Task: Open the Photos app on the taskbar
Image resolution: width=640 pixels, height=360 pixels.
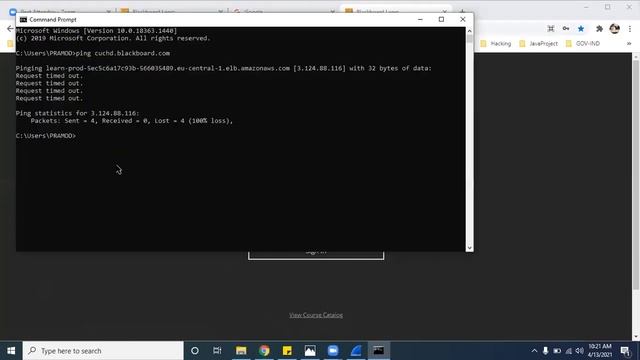Action: coord(310,351)
